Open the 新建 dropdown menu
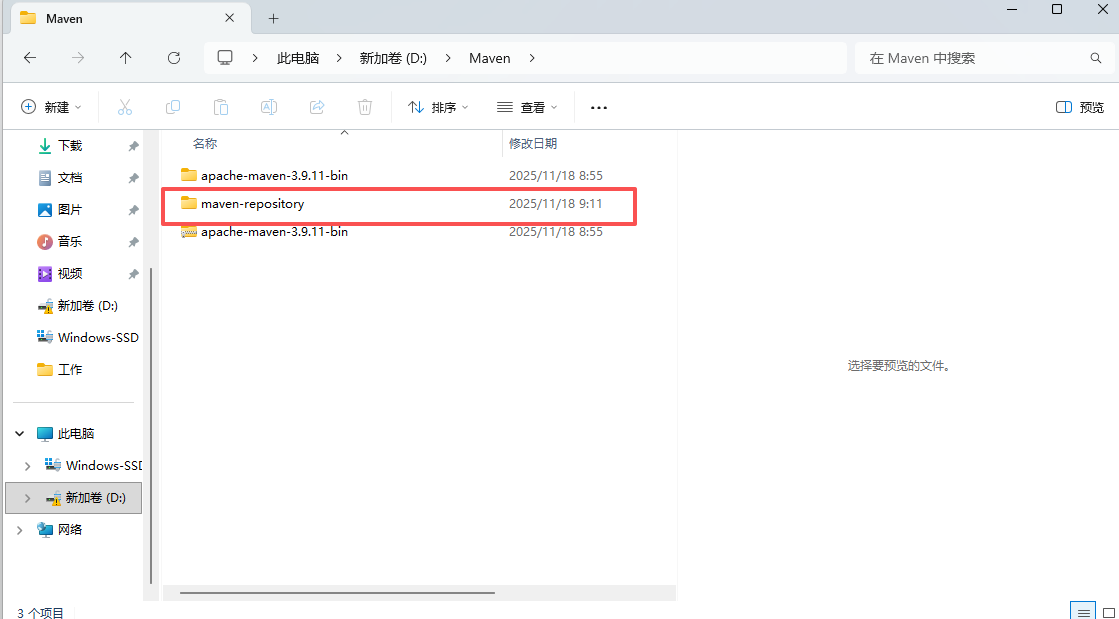The image size is (1119, 619). click(52, 107)
